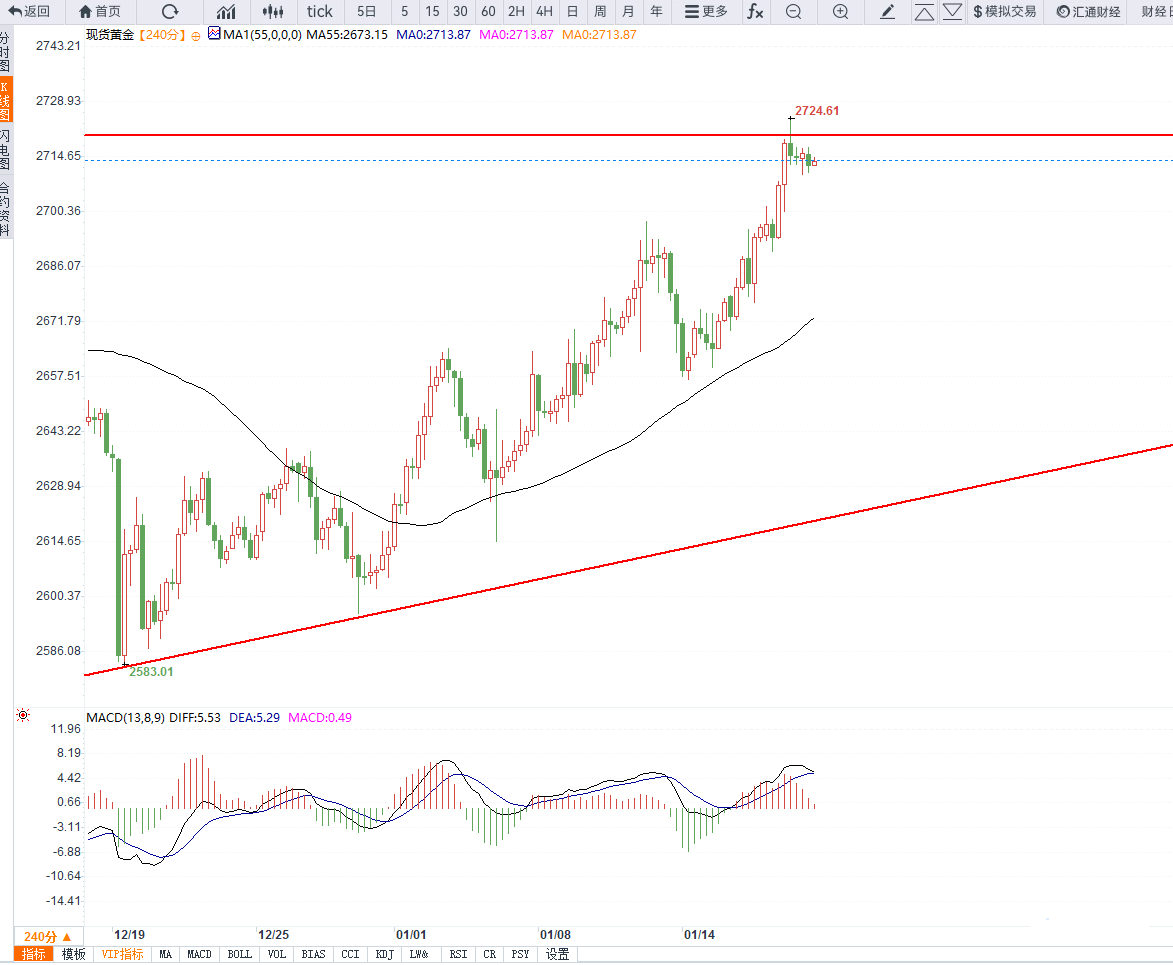Select the monthly 月 timeframe
Image resolution: width=1173 pixels, height=965 pixels.
point(628,11)
